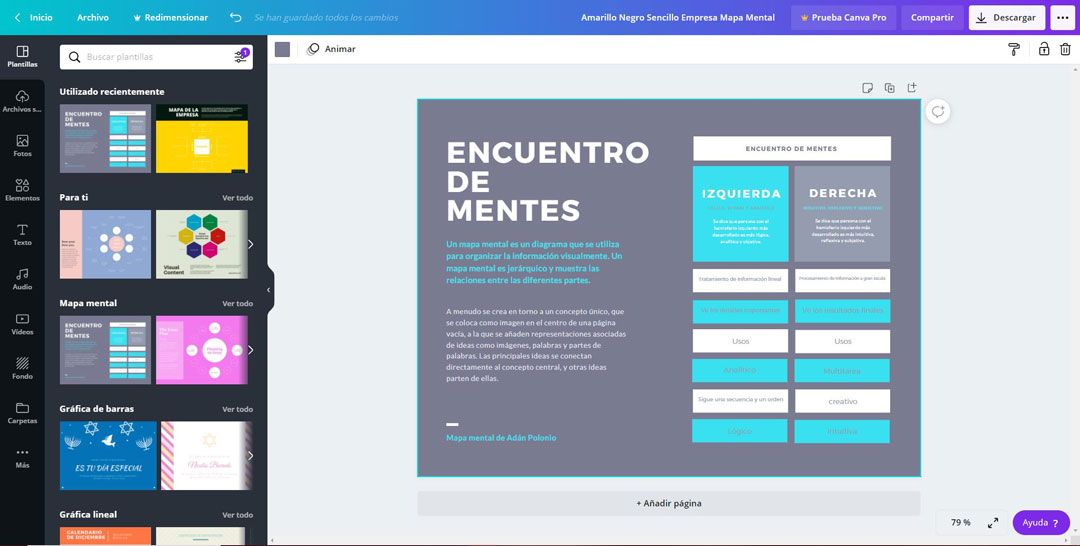Click the duplicate page icon
The width and height of the screenshot is (1080, 546).
pyautogui.click(x=890, y=87)
